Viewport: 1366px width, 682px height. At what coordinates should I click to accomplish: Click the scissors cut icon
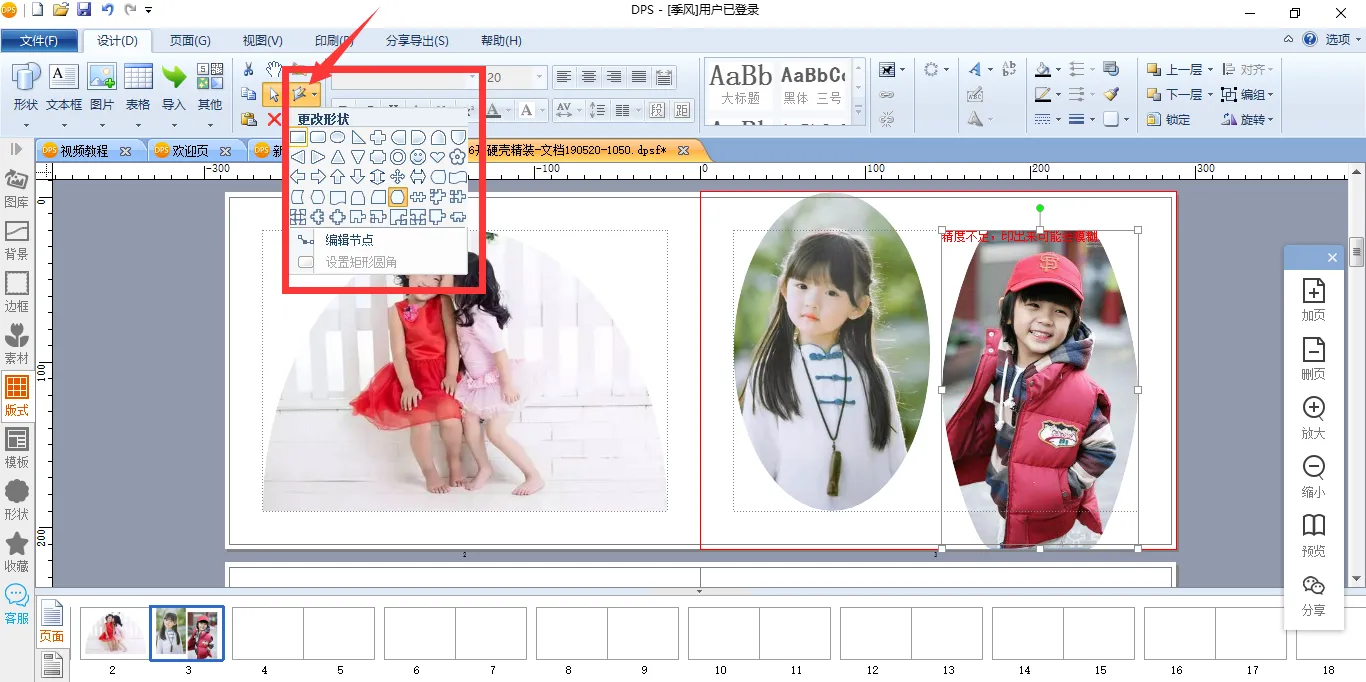click(x=249, y=69)
